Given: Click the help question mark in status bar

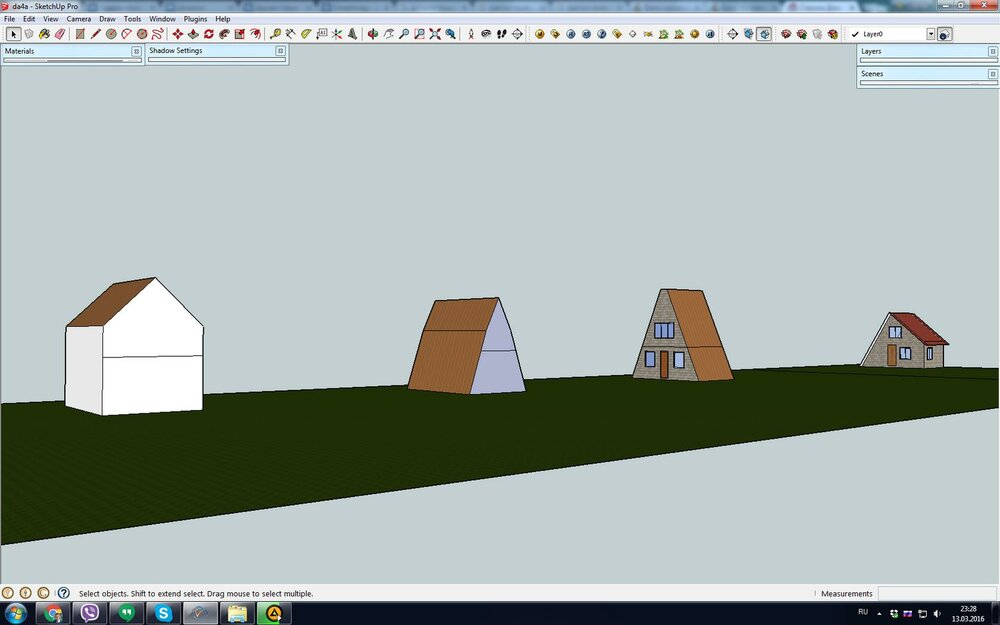Looking at the screenshot, I should point(63,593).
